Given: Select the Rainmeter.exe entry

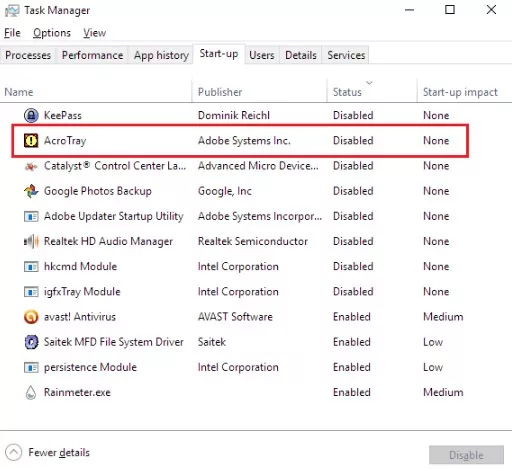Looking at the screenshot, I should coord(77,392).
